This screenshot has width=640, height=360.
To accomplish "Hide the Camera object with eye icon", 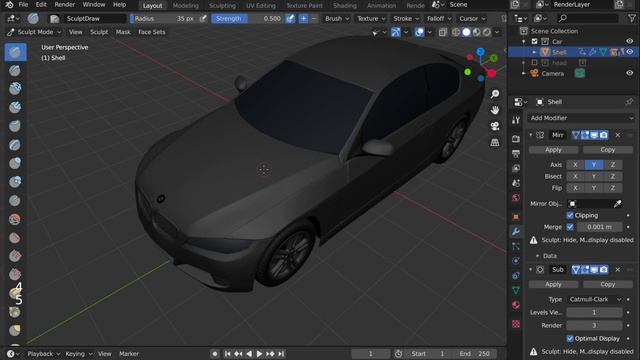I will click(630, 73).
